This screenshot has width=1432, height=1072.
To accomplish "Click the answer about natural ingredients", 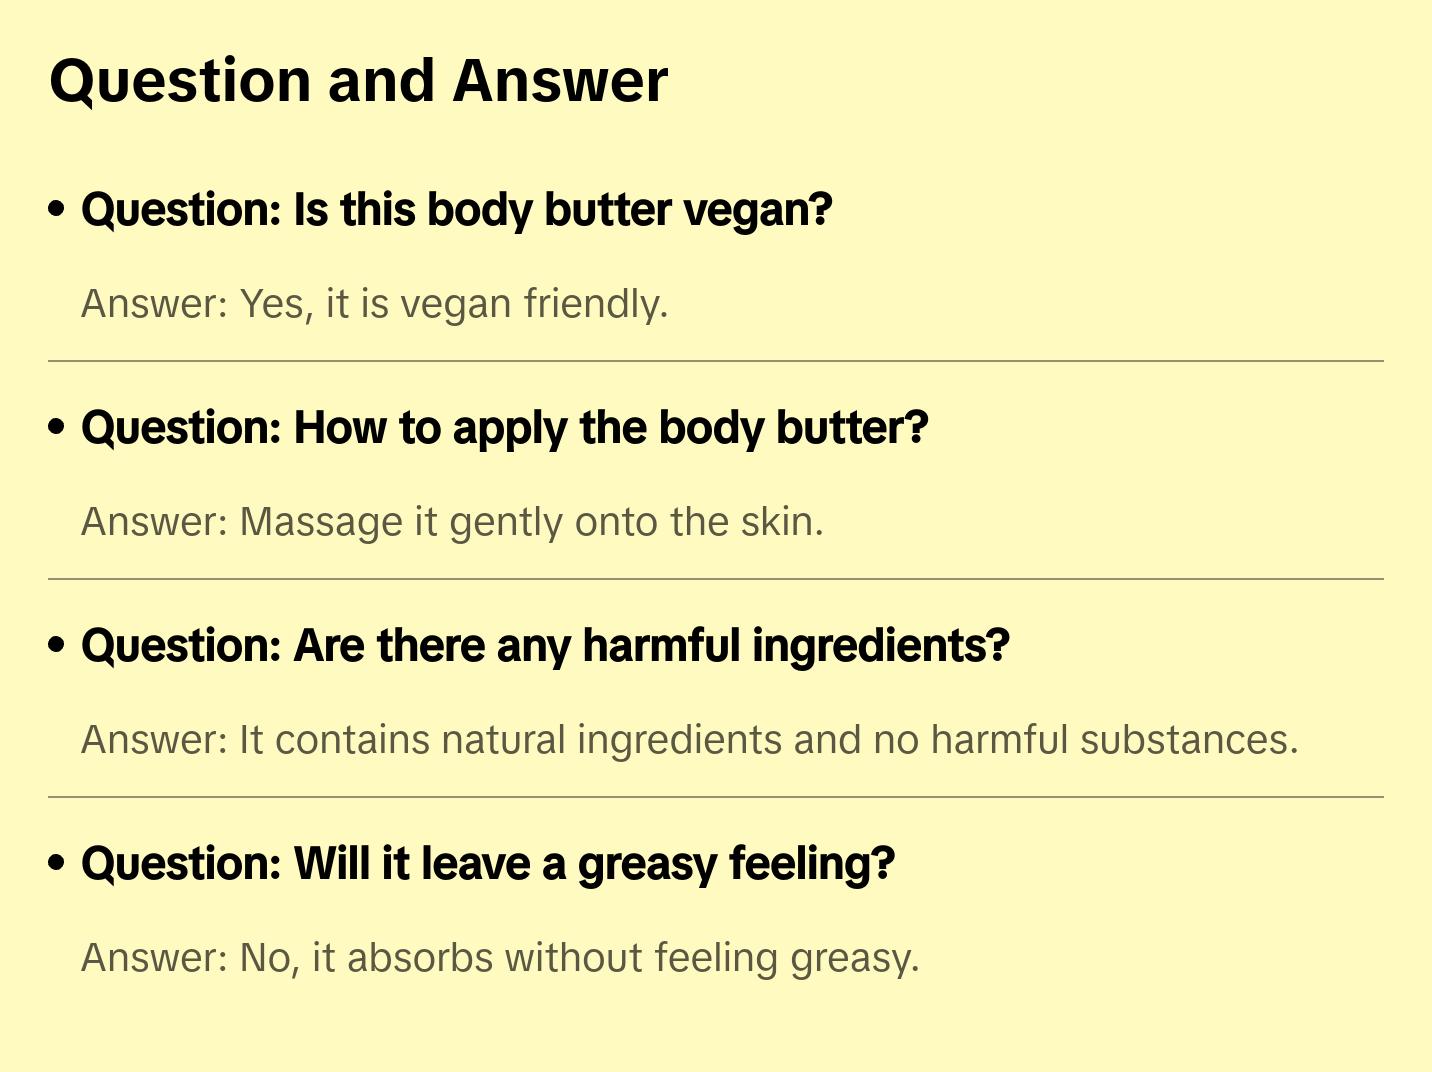I will tap(689, 740).
